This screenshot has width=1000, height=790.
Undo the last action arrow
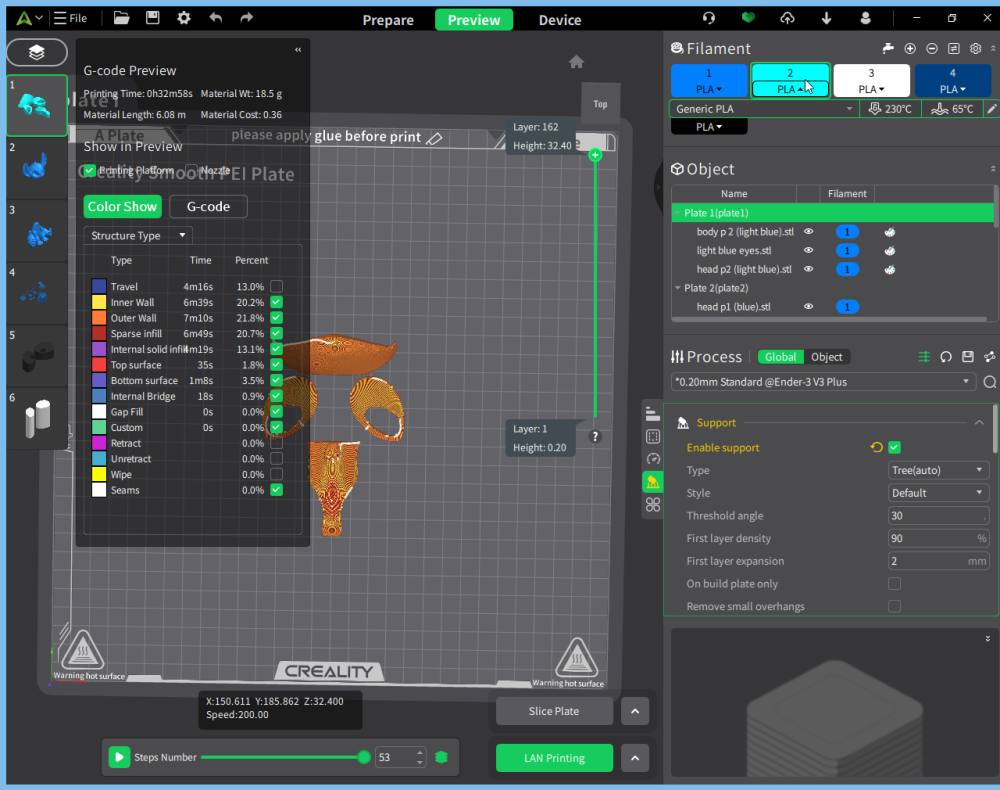coord(216,18)
